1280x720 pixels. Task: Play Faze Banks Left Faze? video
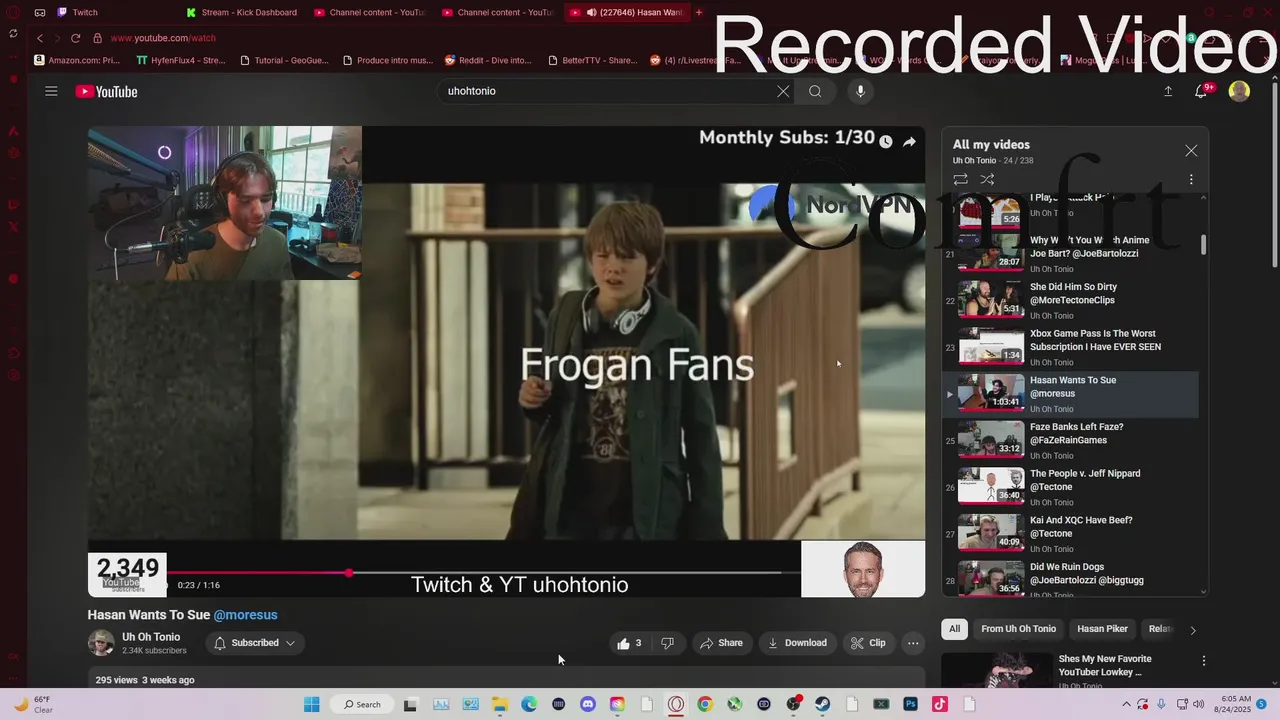coord(1071,441)
